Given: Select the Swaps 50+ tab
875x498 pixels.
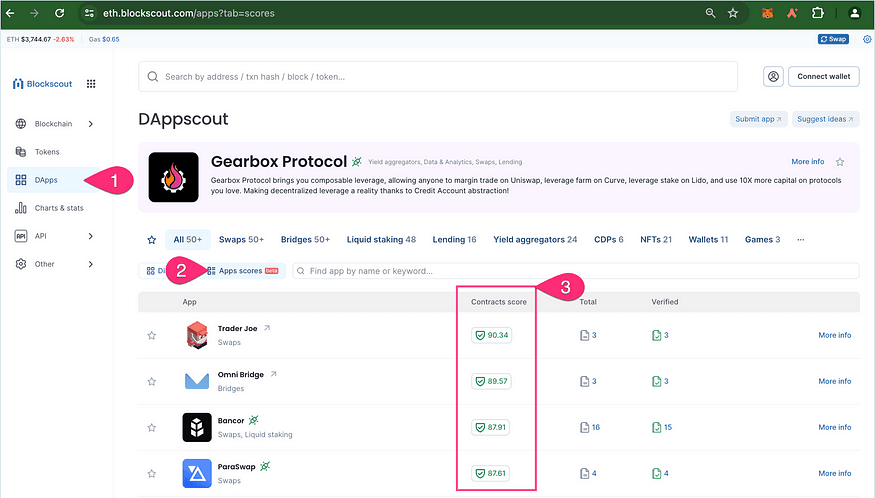Looking at the screenshot, I should pyautogui.click(x=241, y=240).
